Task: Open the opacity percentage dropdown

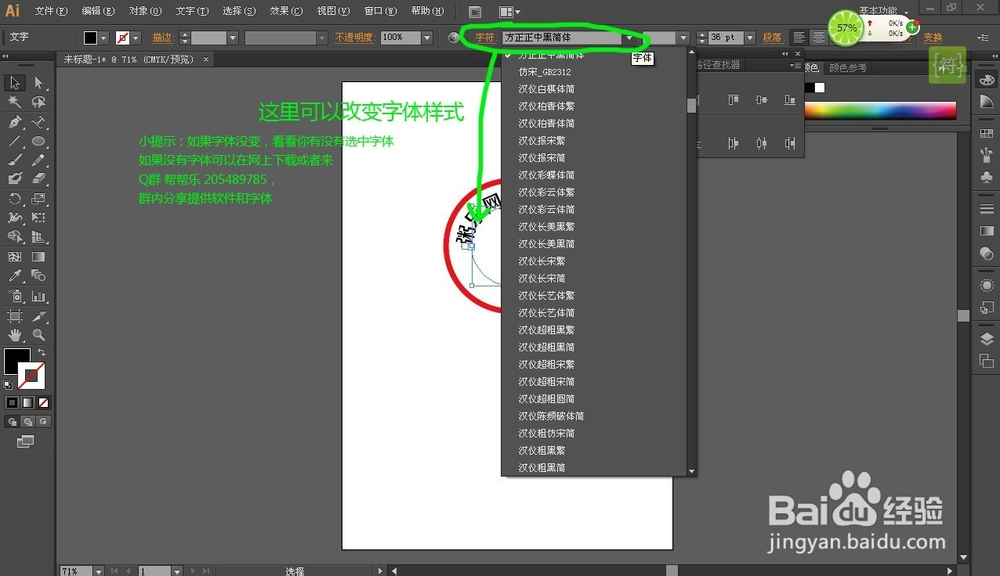Action: pyautogui.click(x=427, y=38)
